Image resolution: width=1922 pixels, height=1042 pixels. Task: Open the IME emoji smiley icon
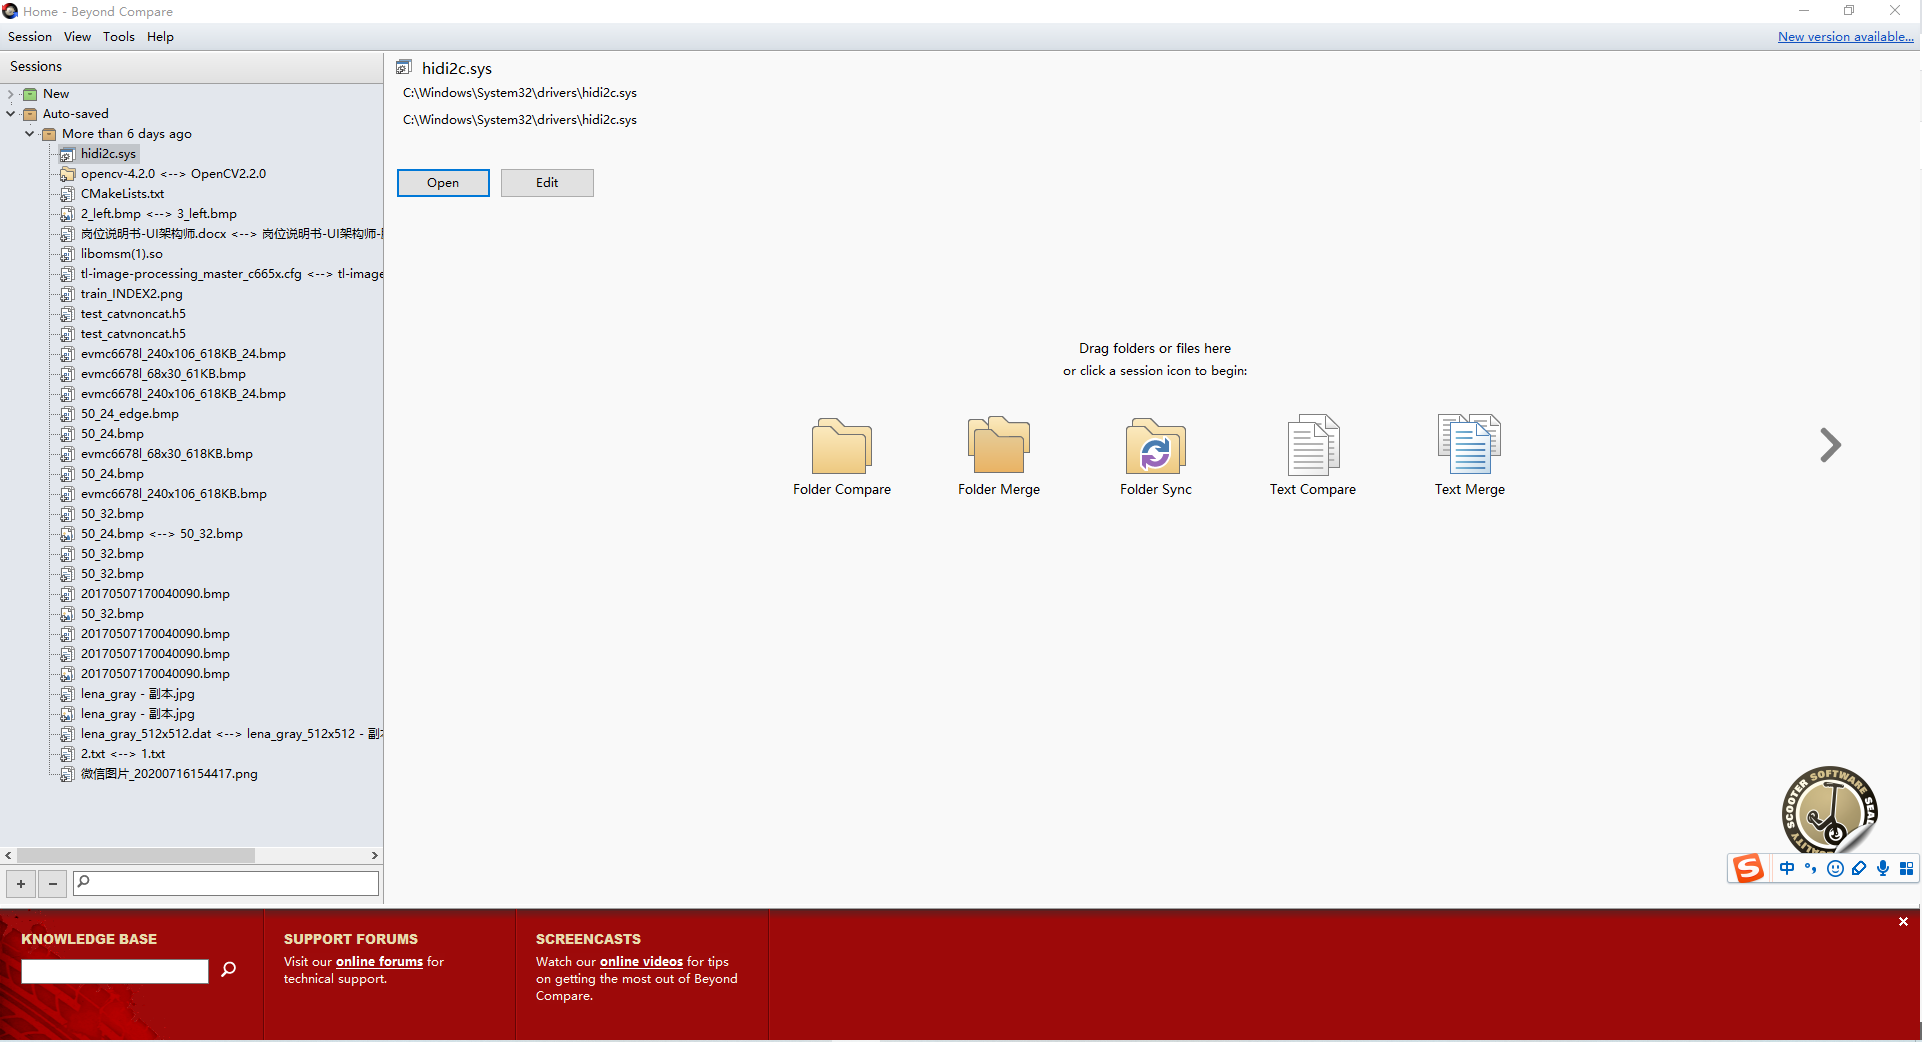pos(1835,868)
